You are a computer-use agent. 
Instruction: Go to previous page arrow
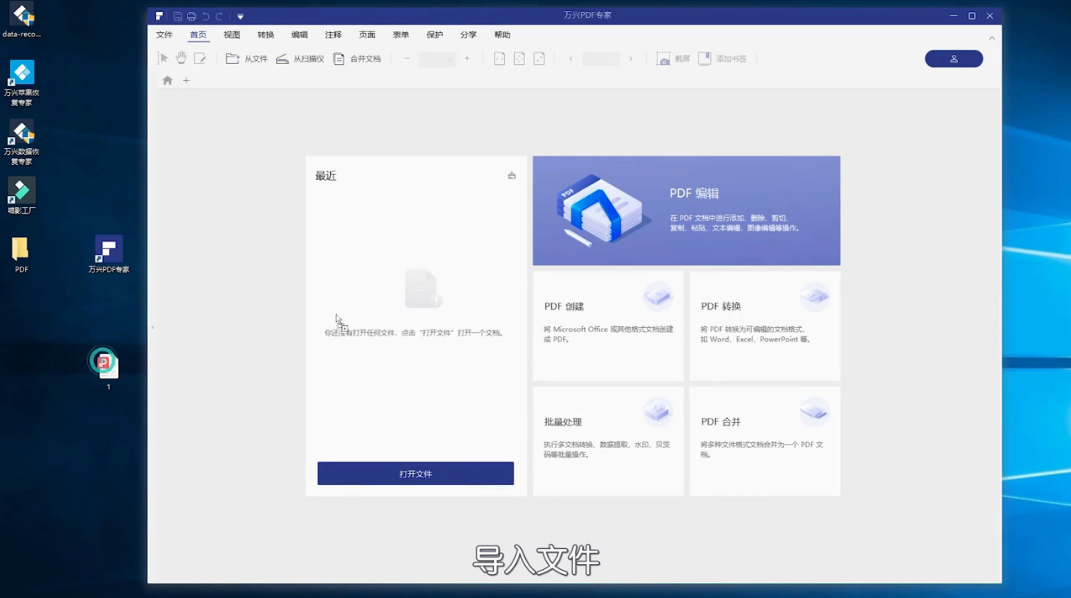click(x=570, y=59)
